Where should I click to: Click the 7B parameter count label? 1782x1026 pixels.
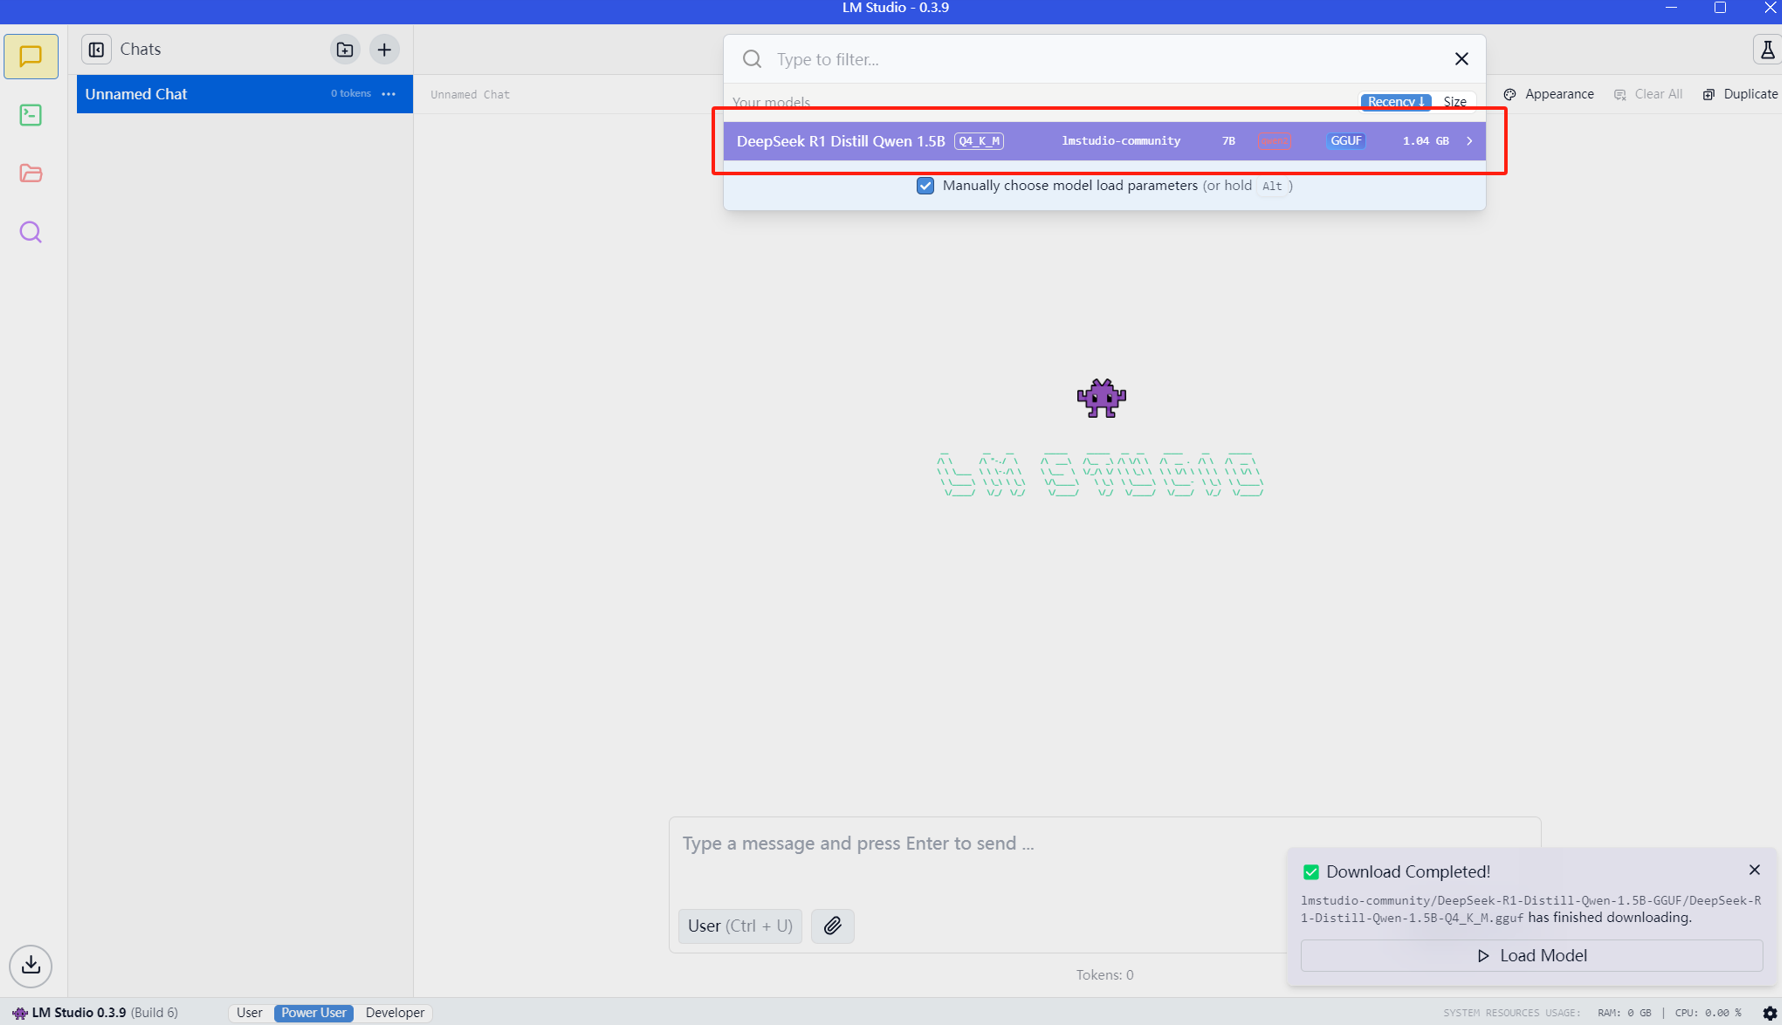coord(1228,141)
